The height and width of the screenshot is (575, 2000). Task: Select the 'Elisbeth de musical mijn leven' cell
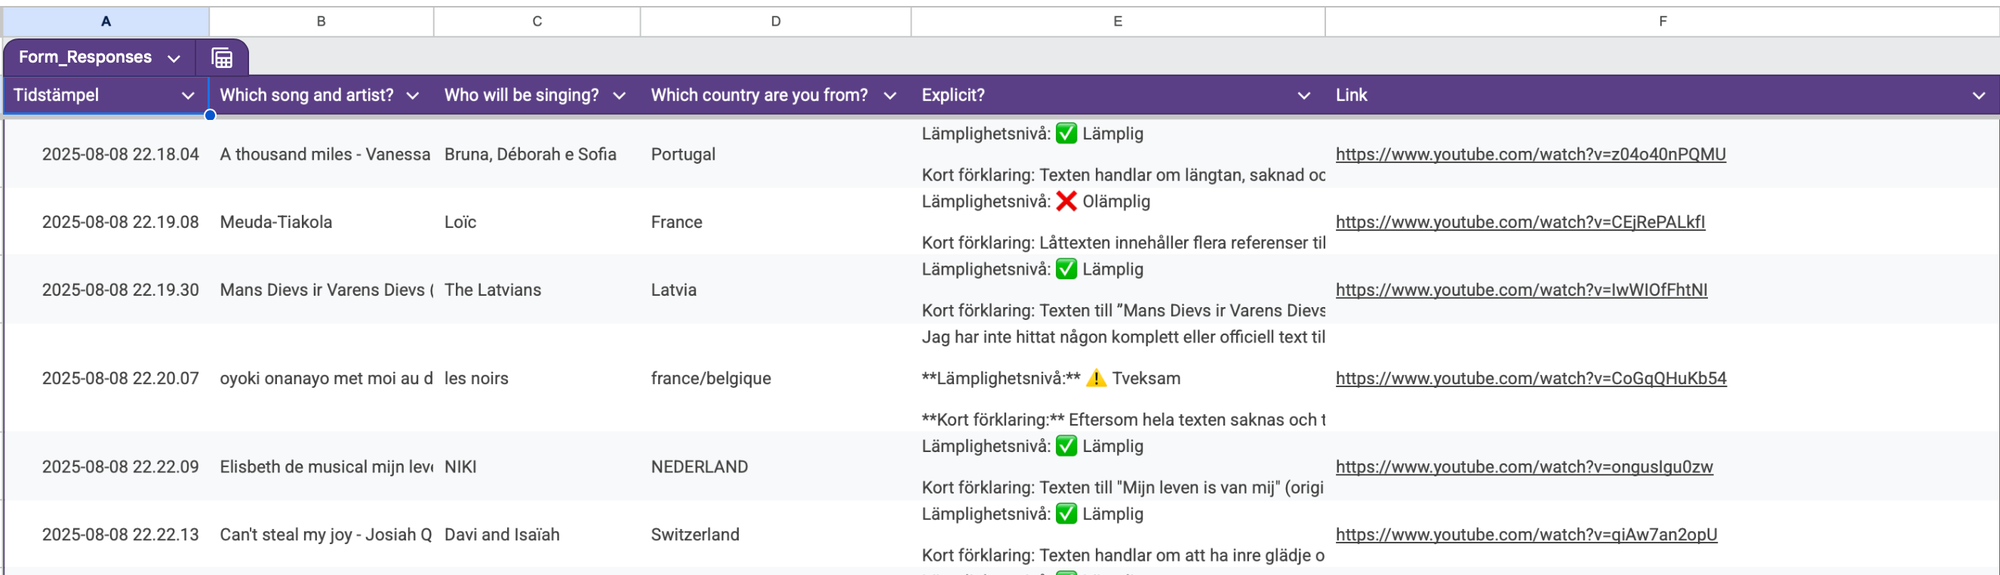pyautogui.click(x=322, y=467)
